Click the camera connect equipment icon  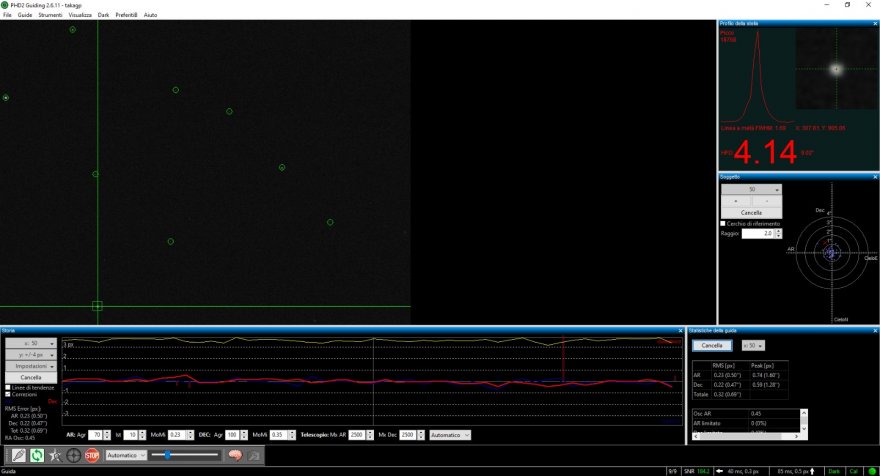[18, 455]
